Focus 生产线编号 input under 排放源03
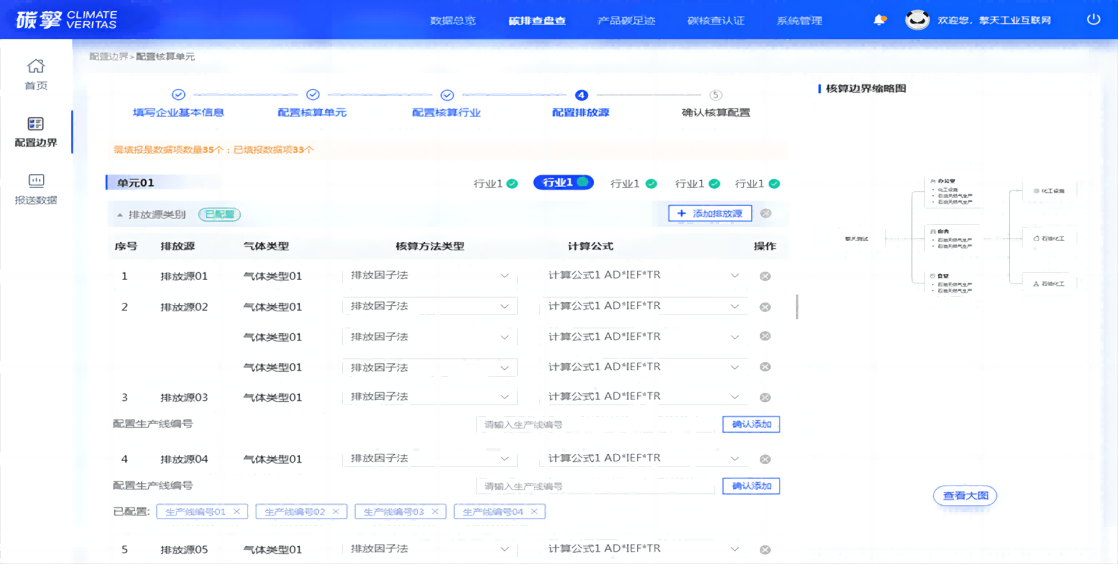Viewport: 1118px width, 564px height. 595,424
